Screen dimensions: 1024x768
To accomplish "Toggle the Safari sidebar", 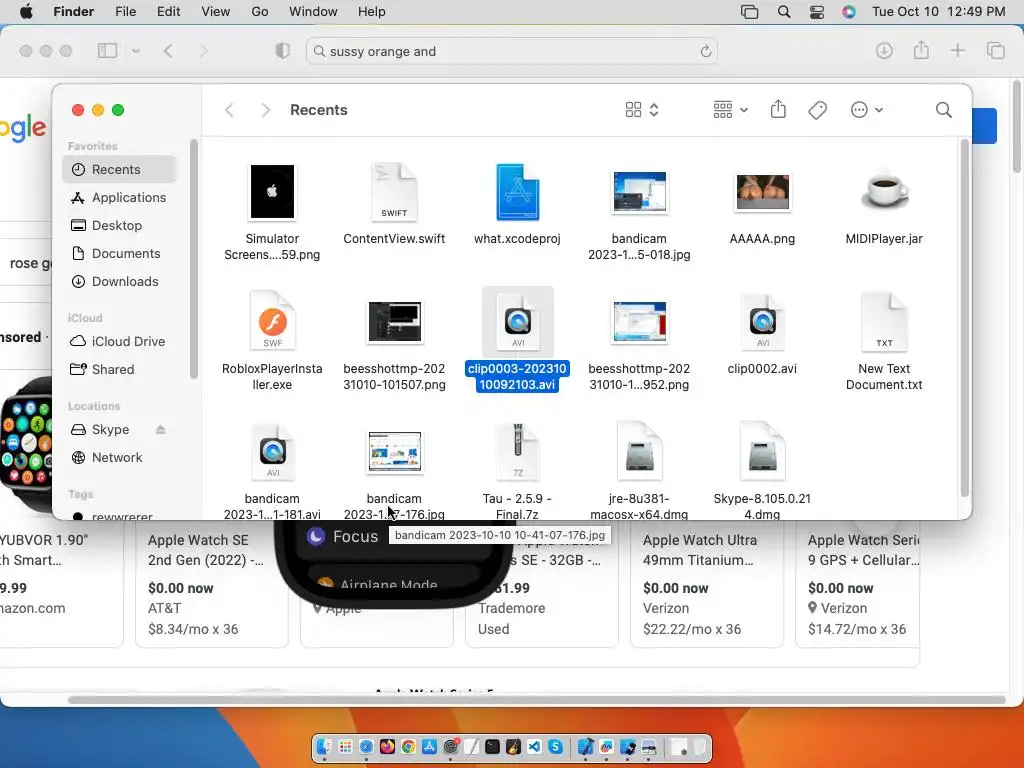I will 107,51.
